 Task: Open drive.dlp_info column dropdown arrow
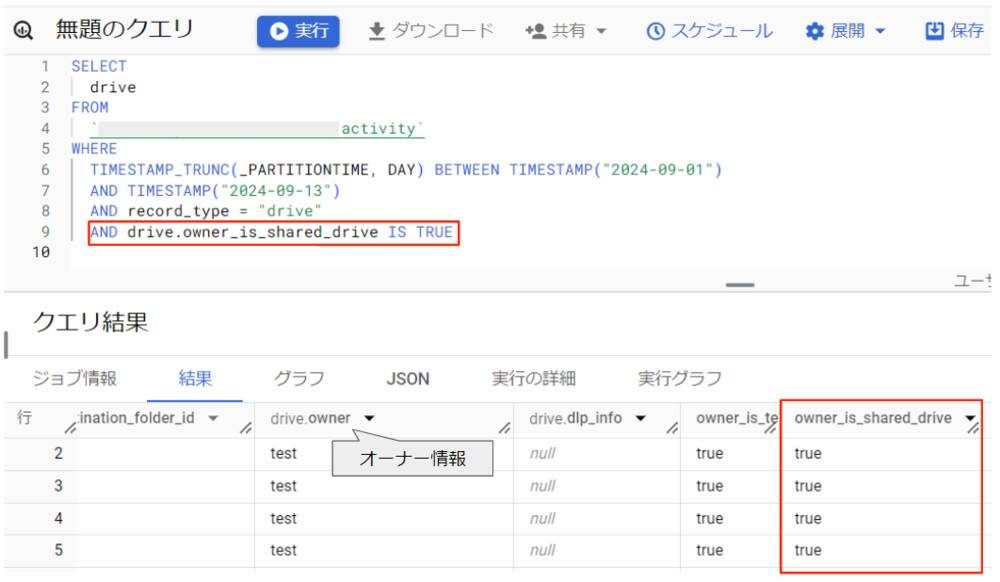click(641, 418)
